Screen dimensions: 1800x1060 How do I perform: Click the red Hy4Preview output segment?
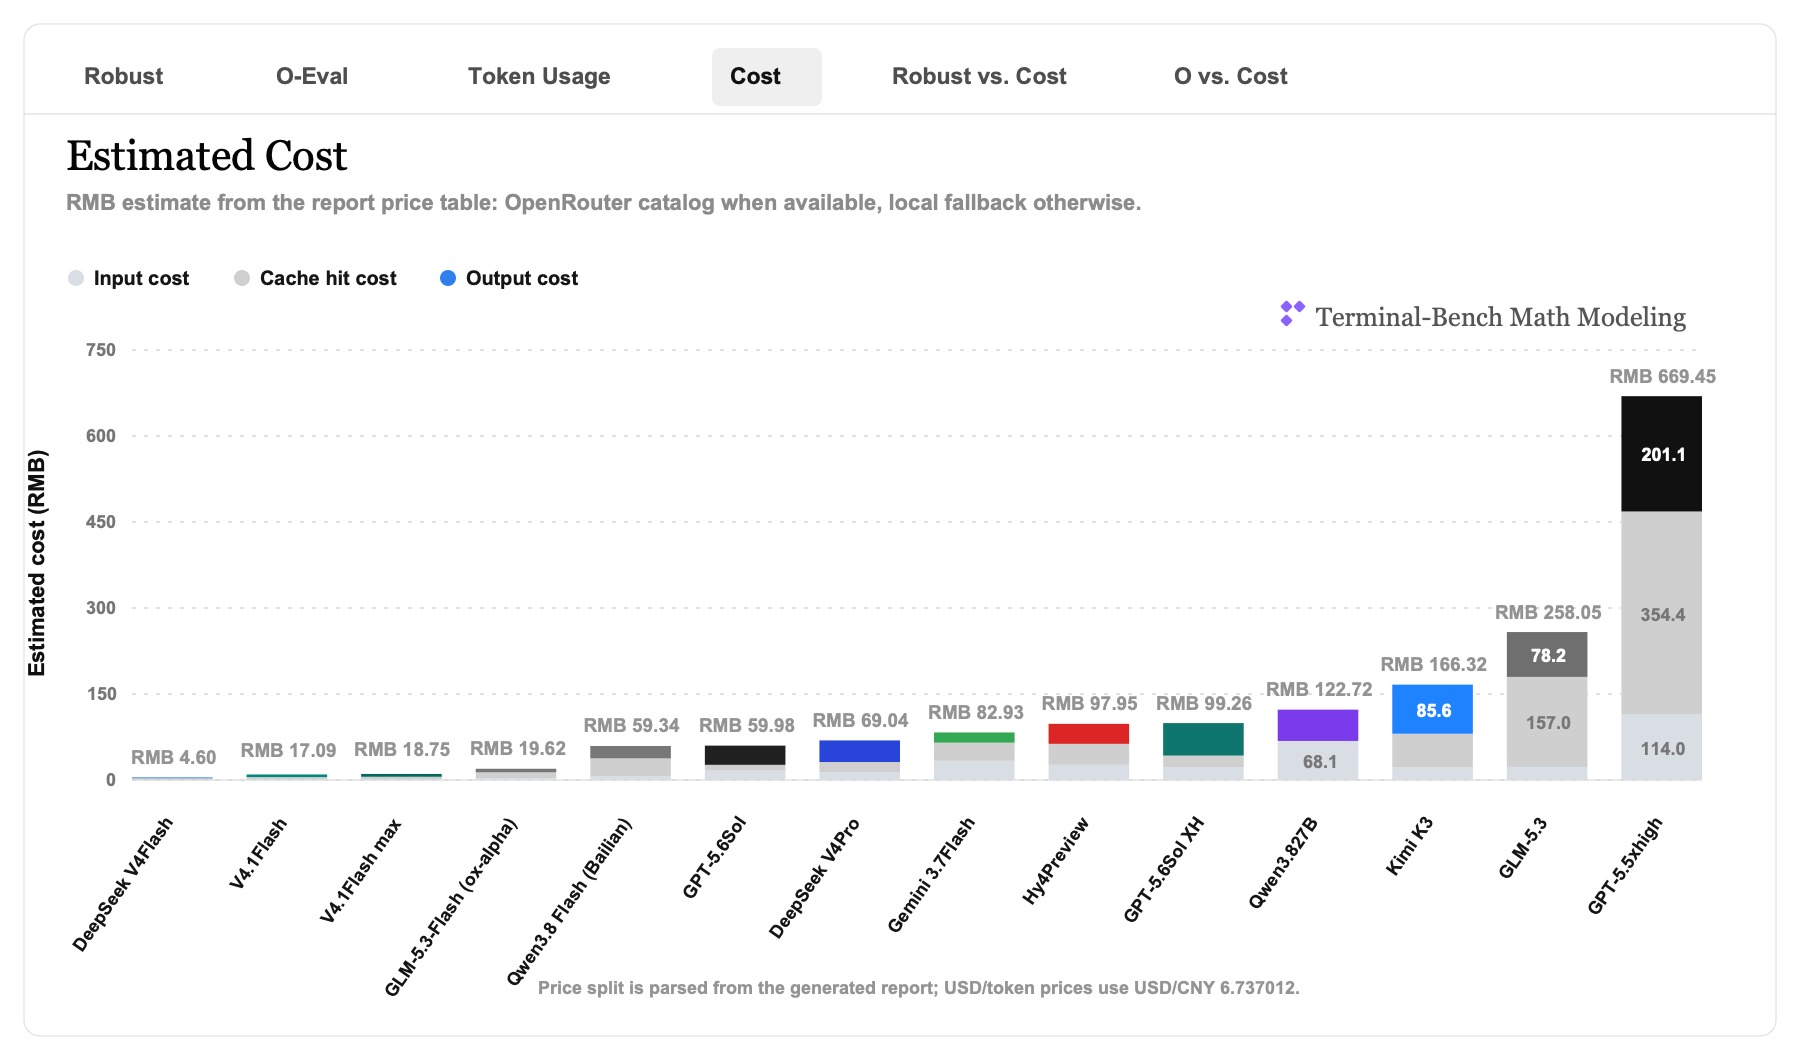[x=1089, y=734]
